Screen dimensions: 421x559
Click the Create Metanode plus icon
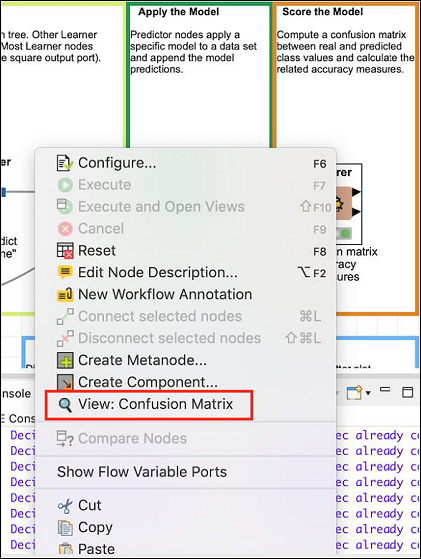[65, 360]
